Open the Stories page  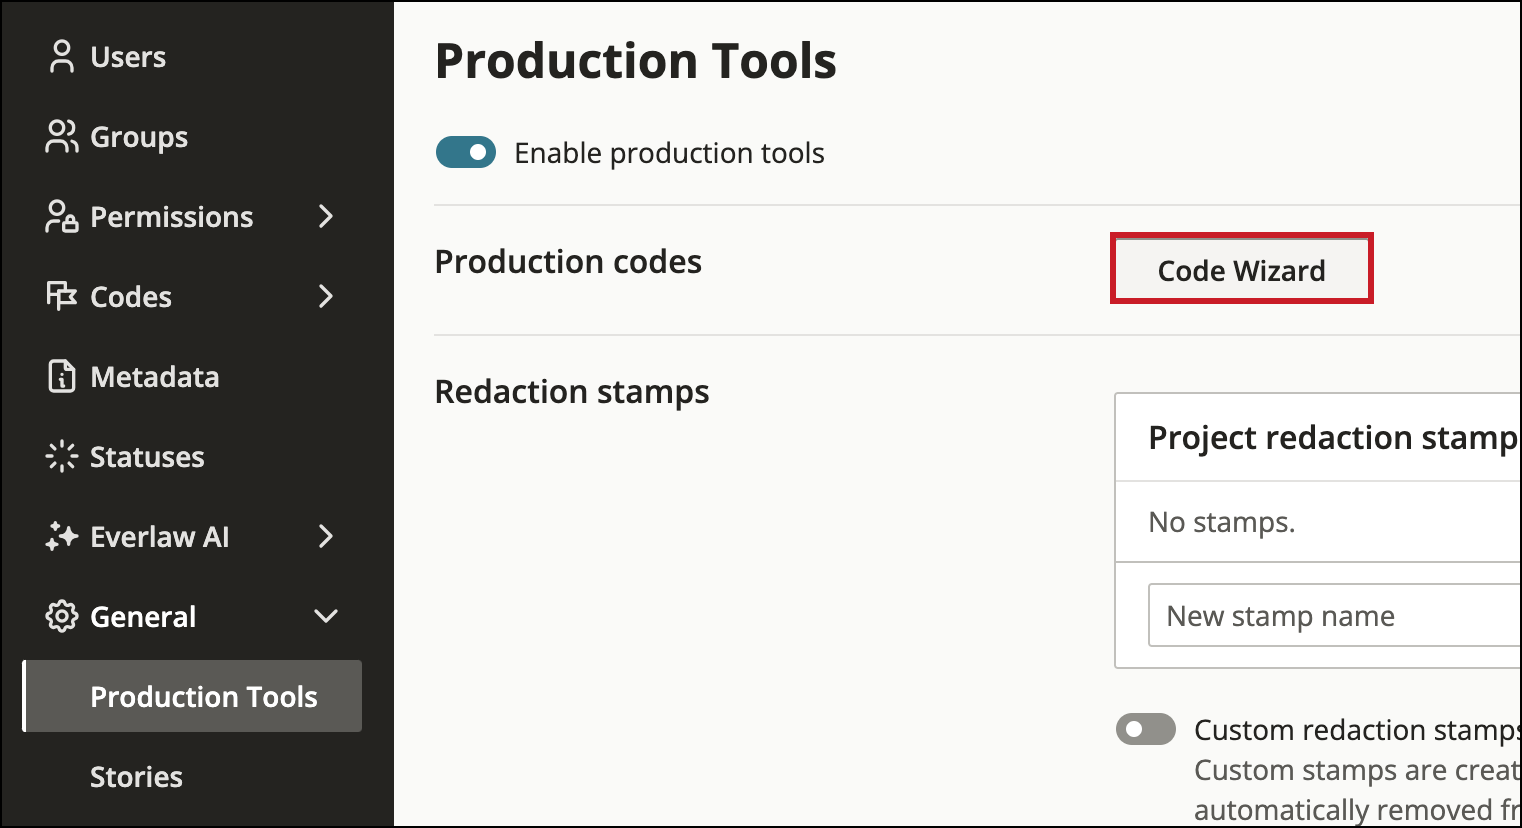pos(136,776)
